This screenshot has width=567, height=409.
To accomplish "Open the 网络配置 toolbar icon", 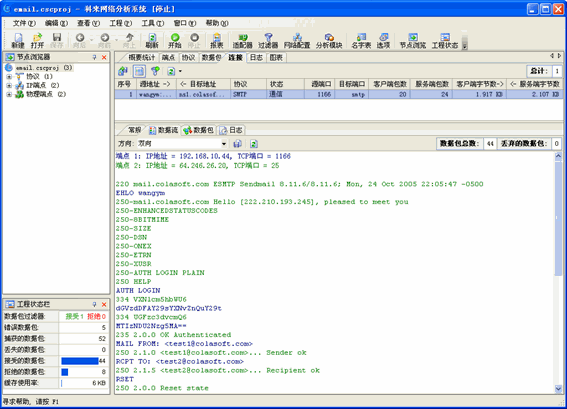I will coord(297,40).
